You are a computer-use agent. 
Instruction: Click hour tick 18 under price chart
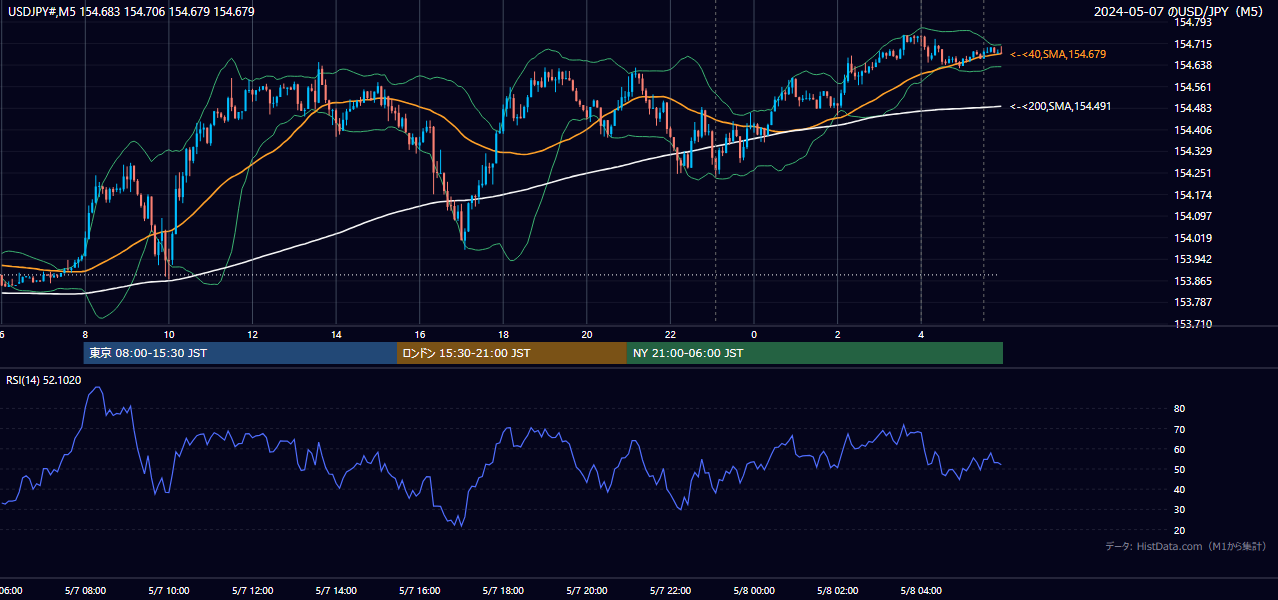tap(503, 335)
